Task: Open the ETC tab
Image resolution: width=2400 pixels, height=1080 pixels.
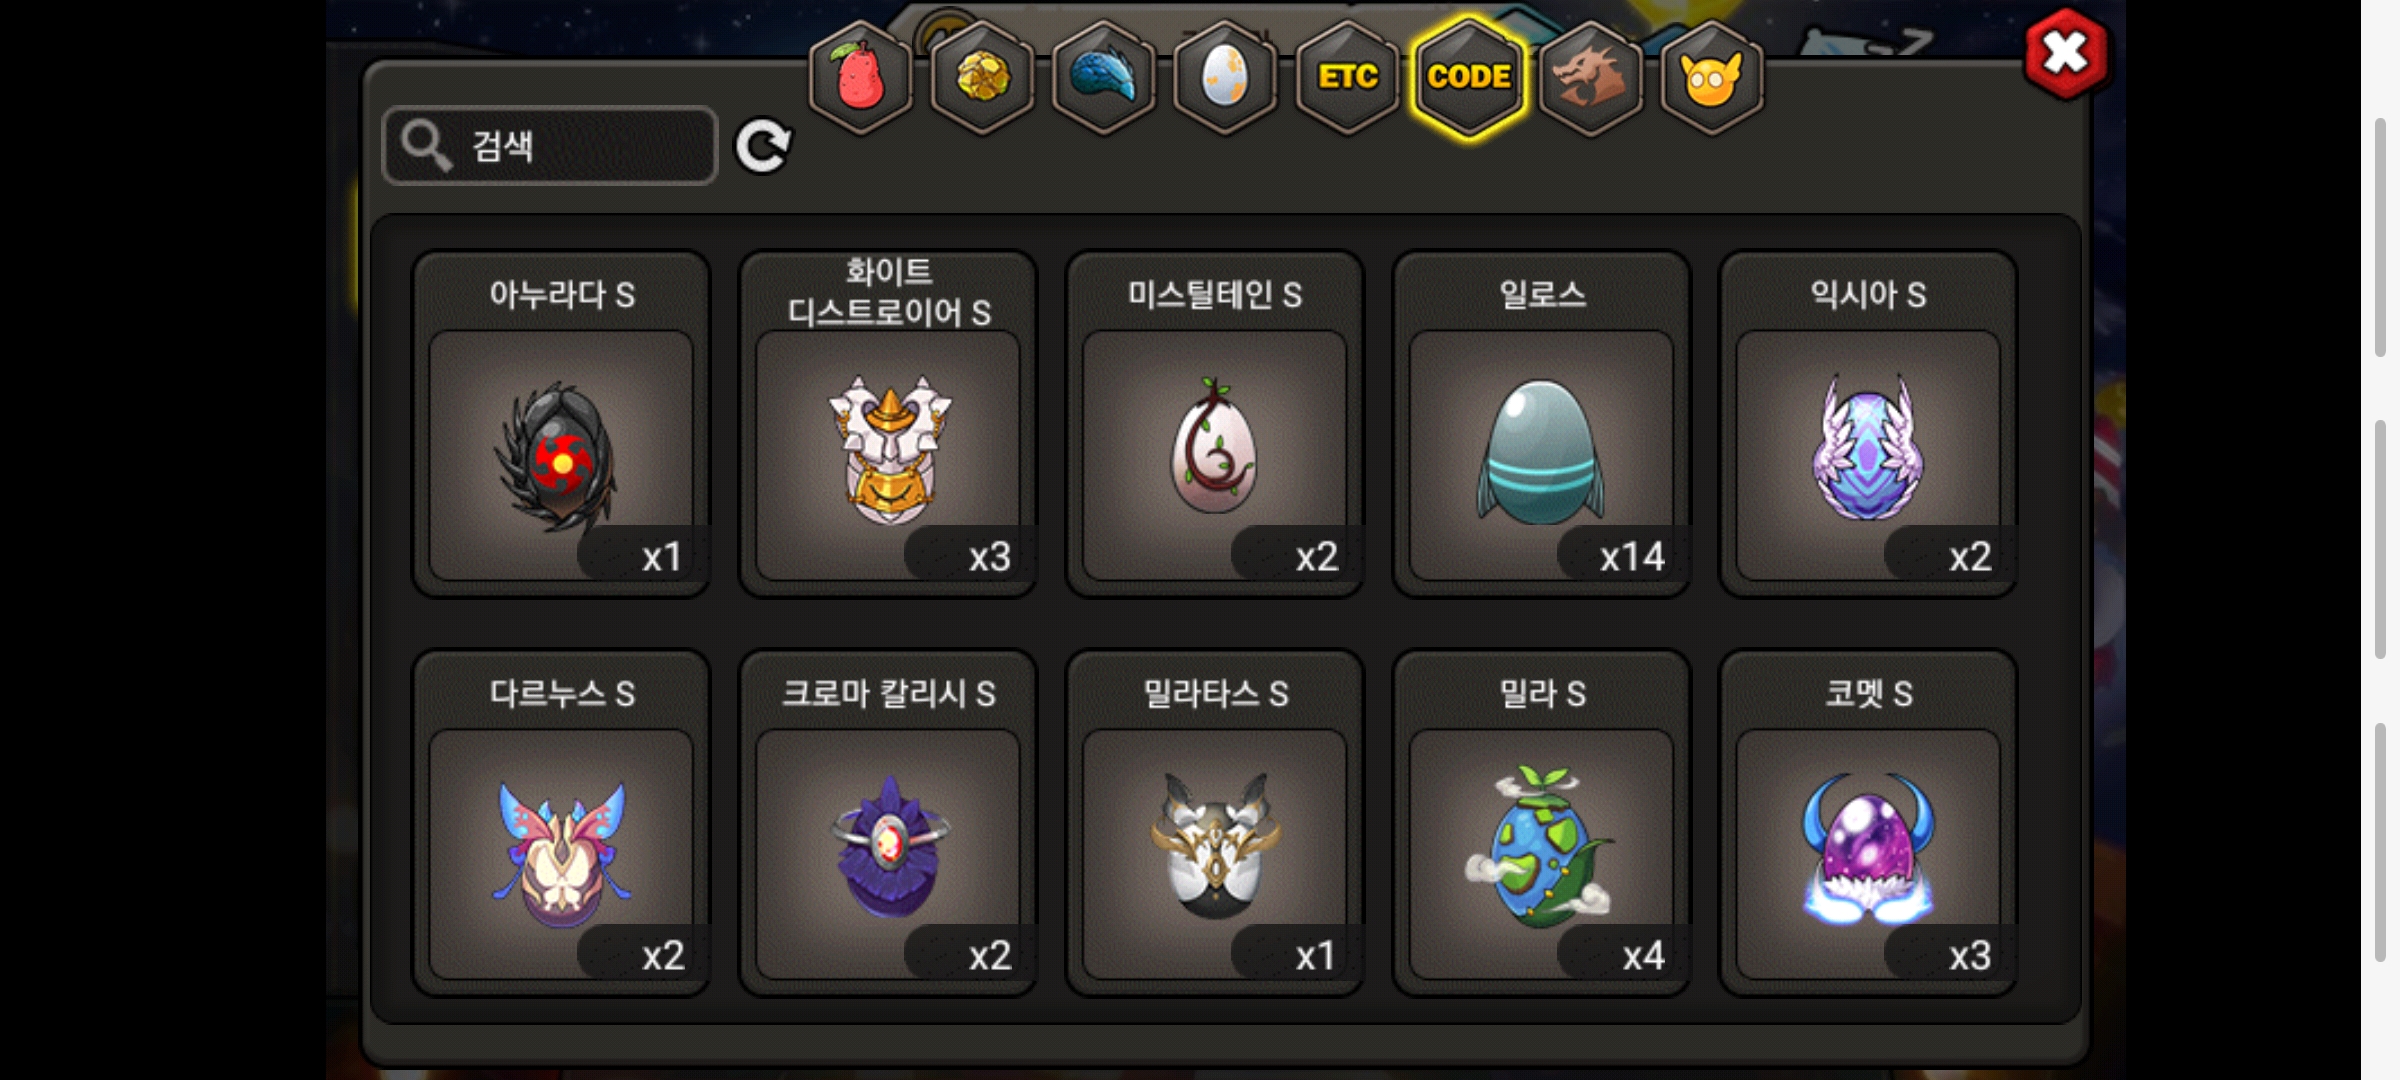Action: 1347,77
